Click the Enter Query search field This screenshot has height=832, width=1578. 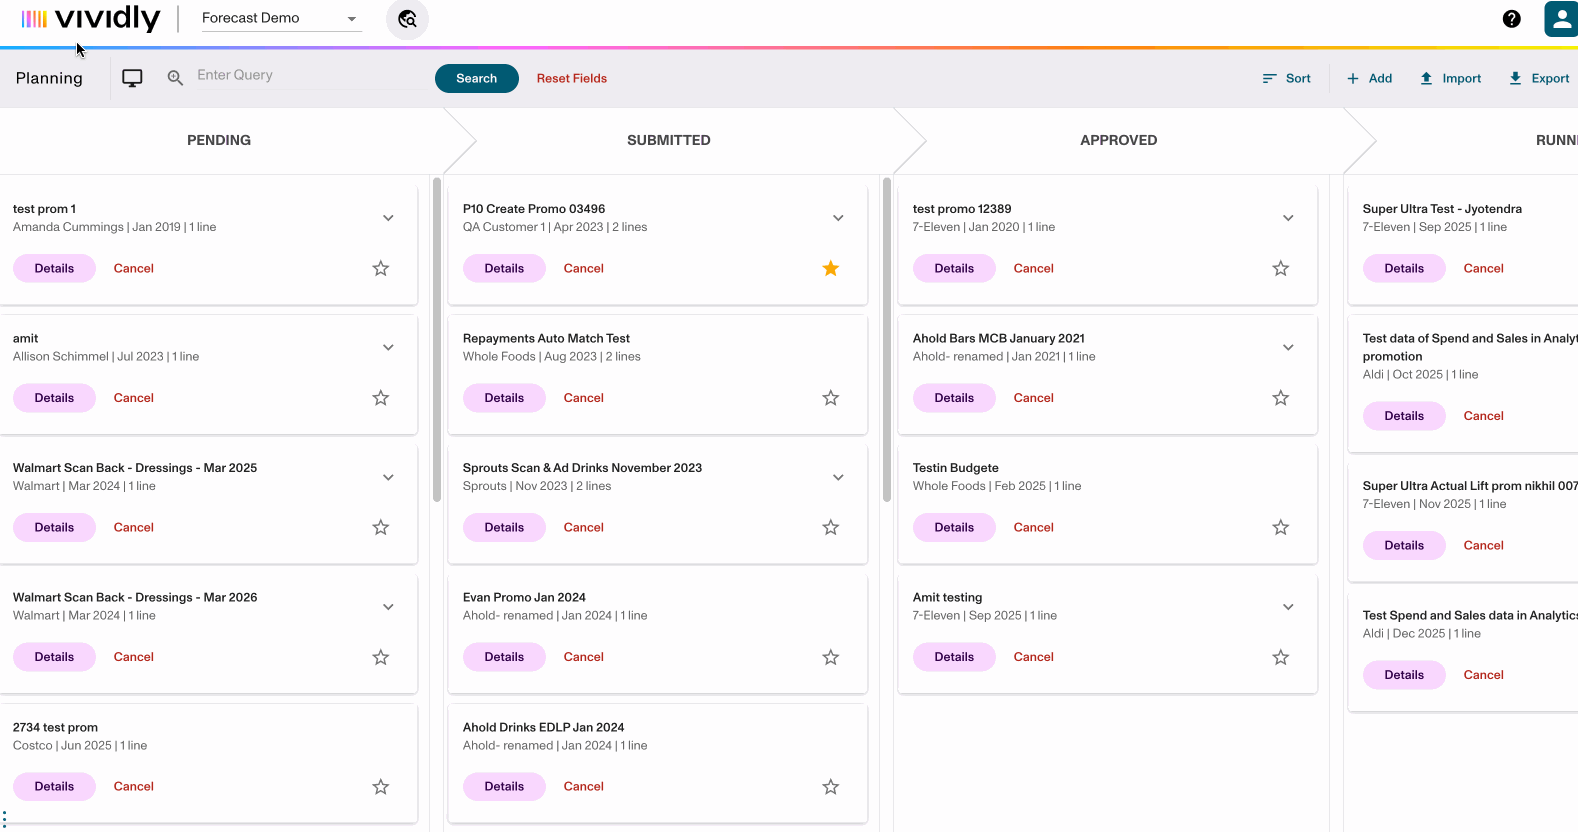305,75
